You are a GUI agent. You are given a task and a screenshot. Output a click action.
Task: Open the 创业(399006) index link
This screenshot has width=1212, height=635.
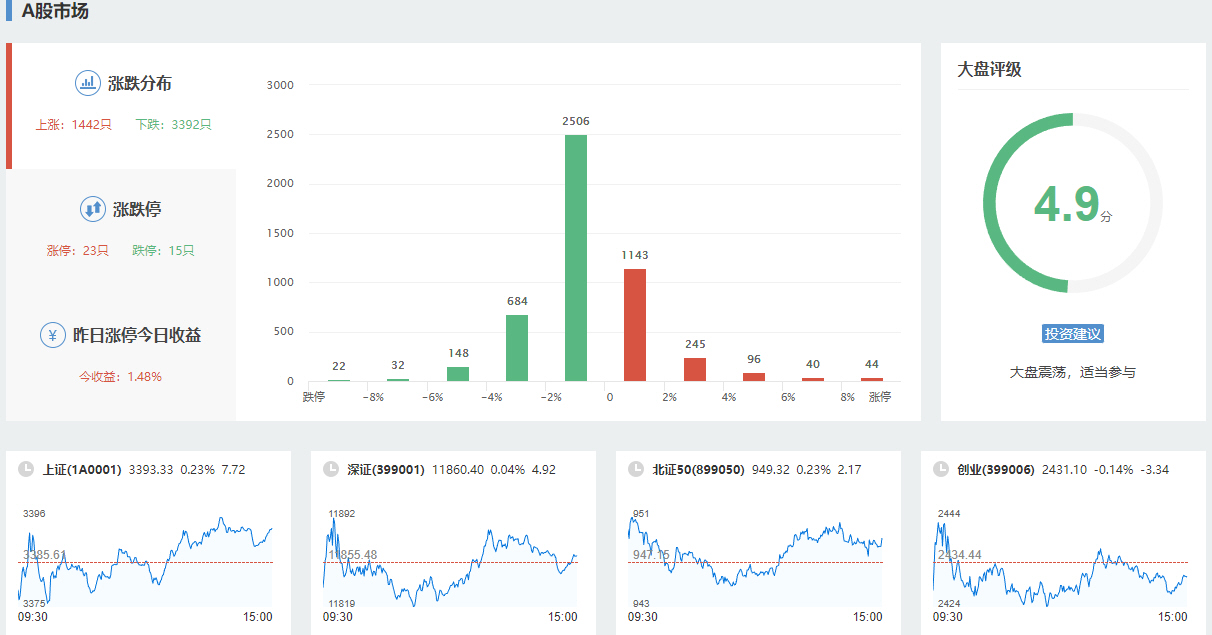pyautogui.click(x=995, y=469)
